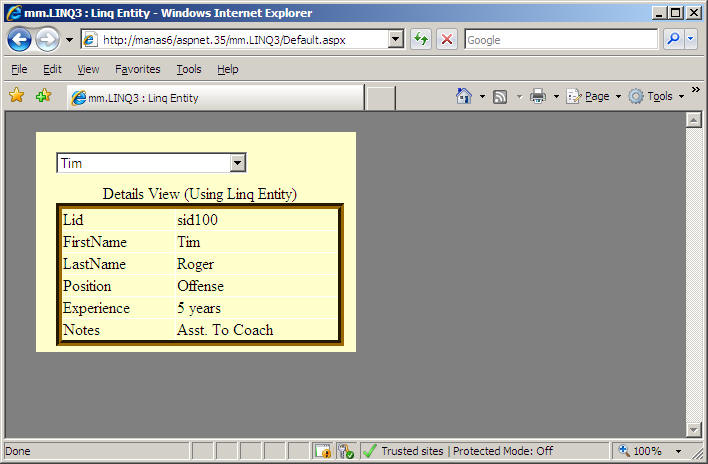Open the recent pages dropdown arrow
This screenshot has width=708, height=464.
[x=69, y=40]
